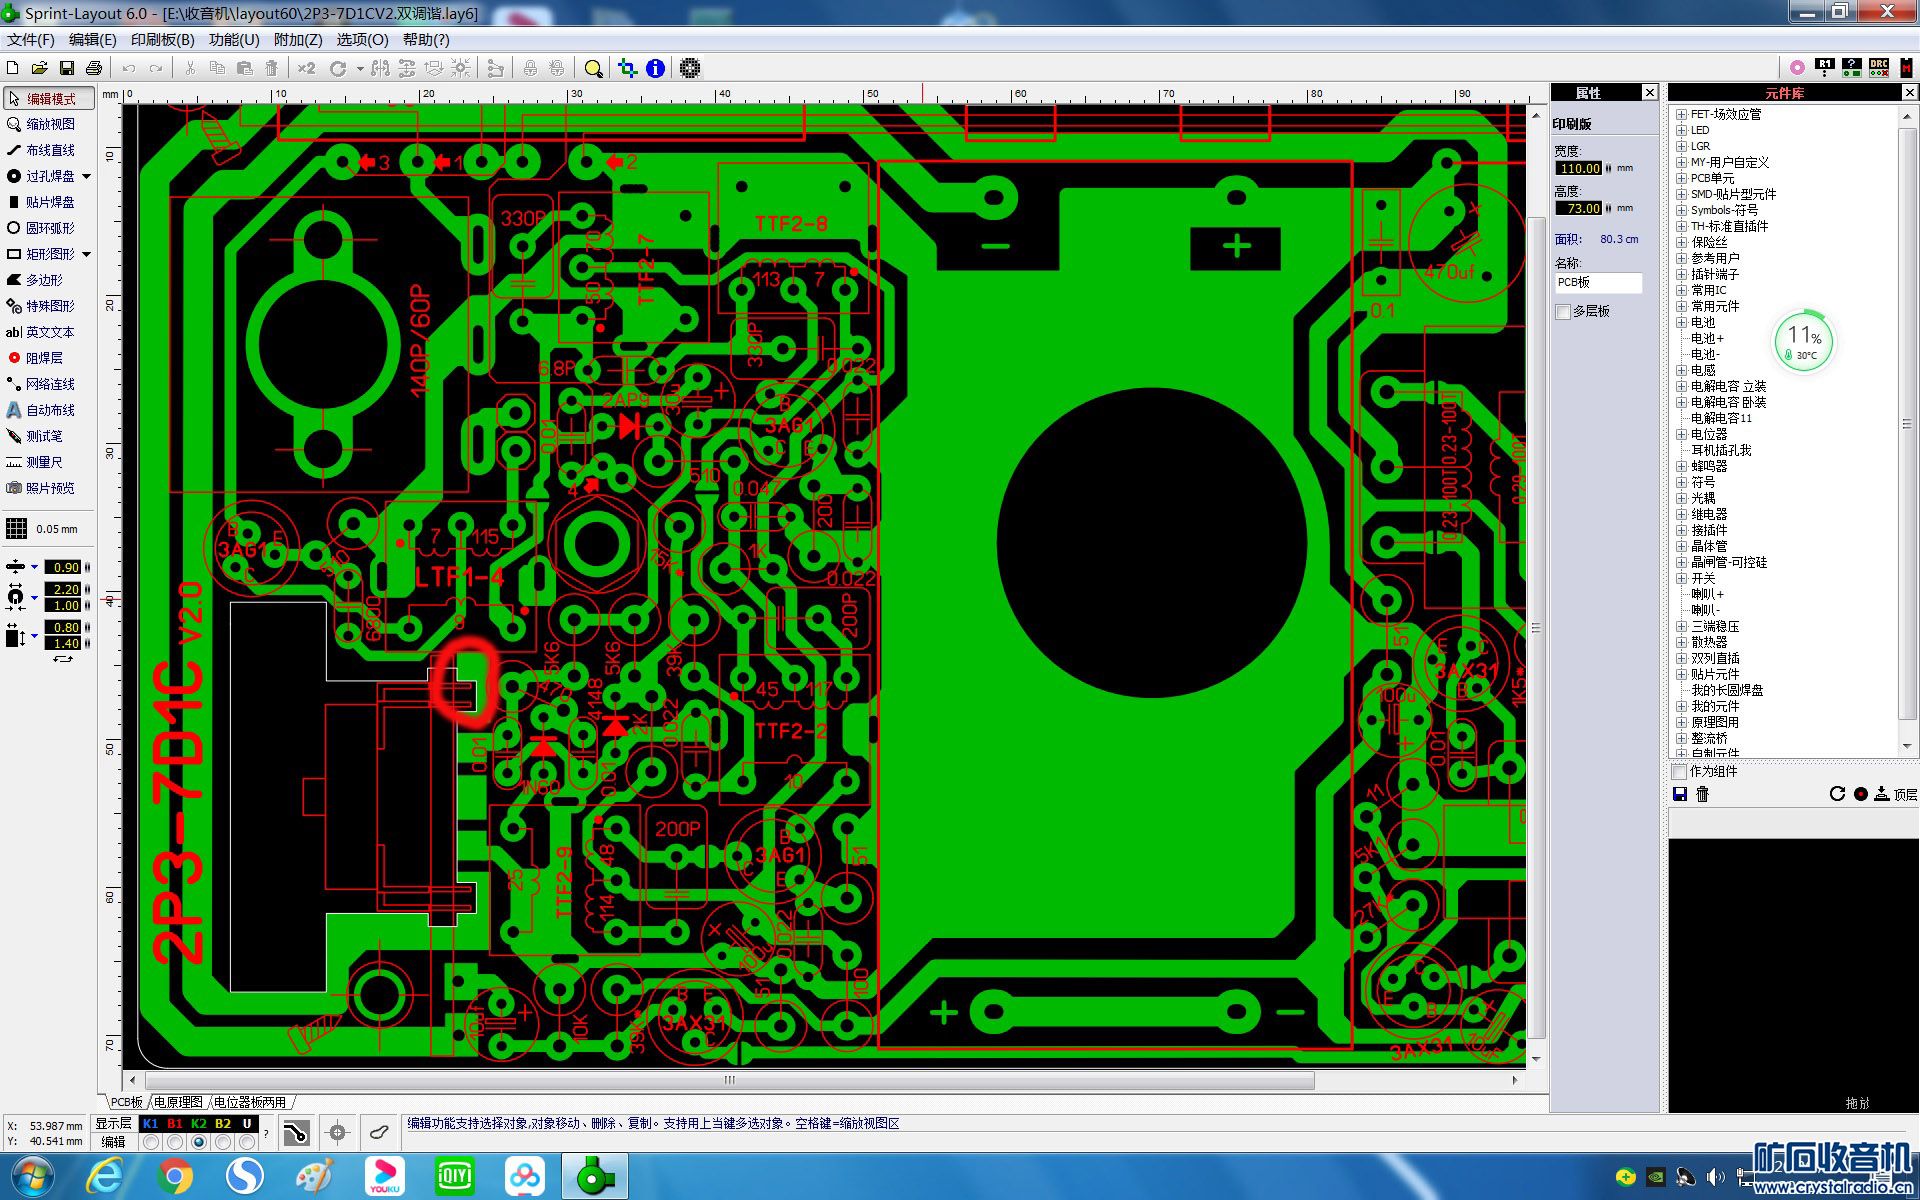
Task: Select the 自动布线 autoroute tool
Action: click(50, 410)
